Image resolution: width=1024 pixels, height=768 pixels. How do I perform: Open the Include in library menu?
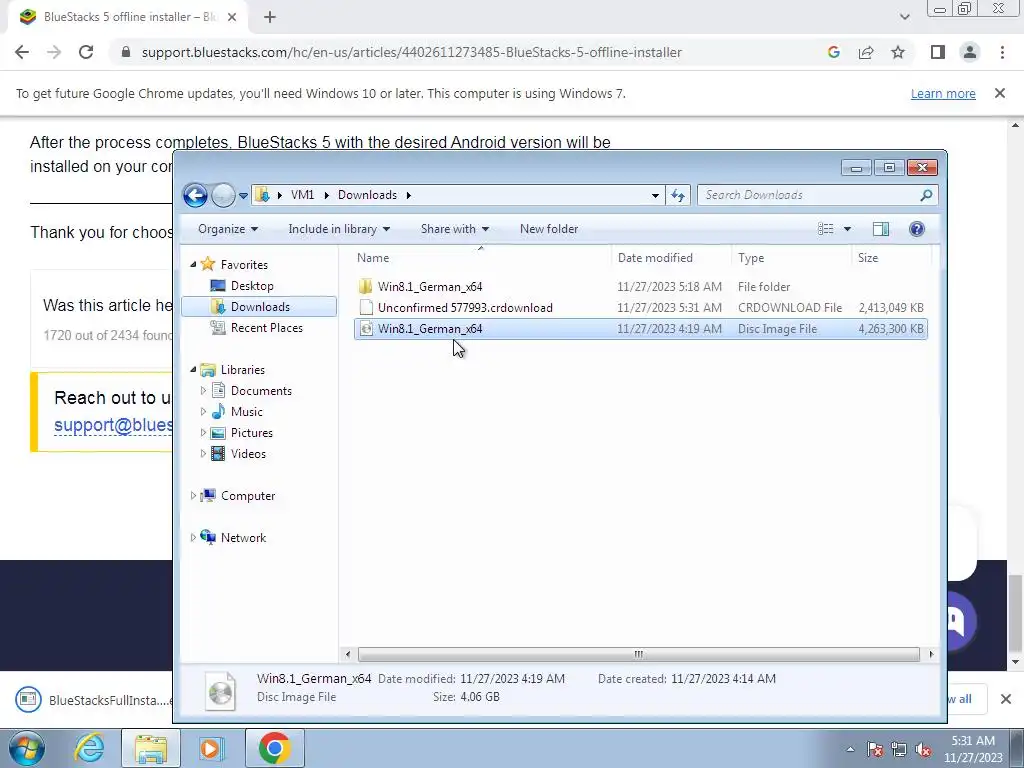pos(339,229)
